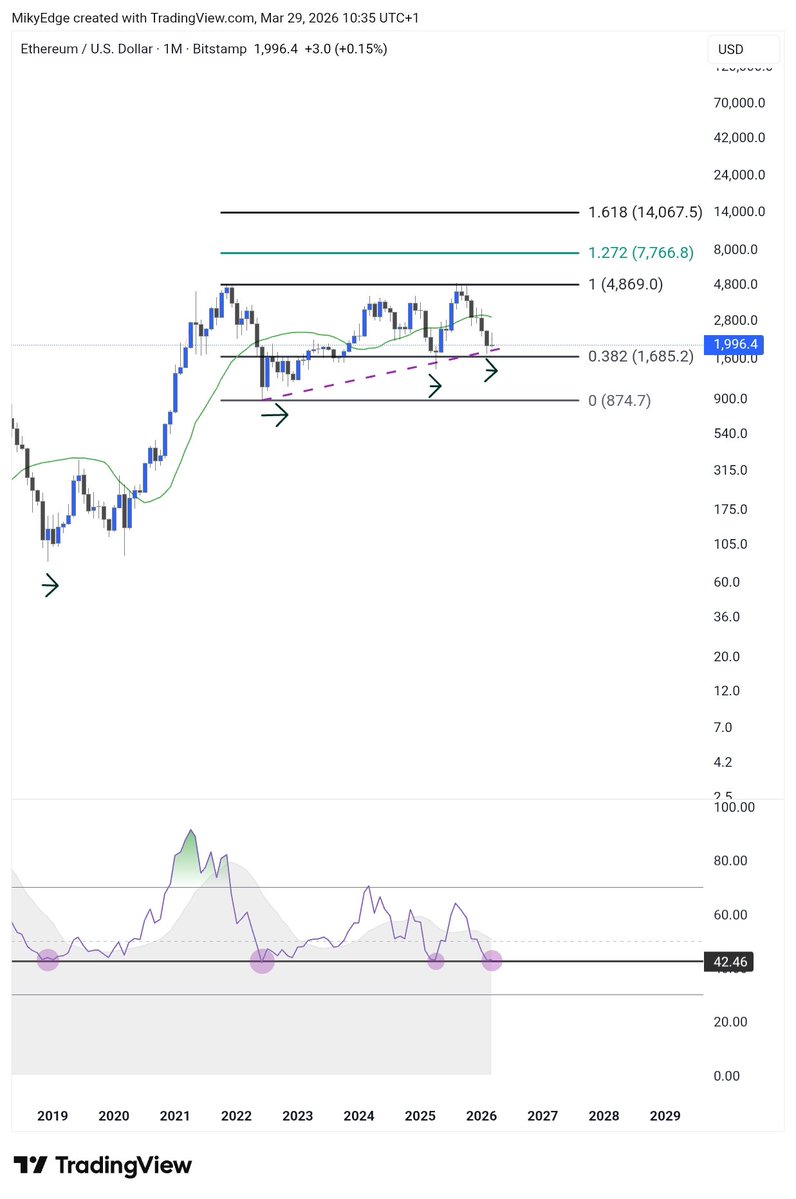Click the 2025 time axis label

click(x=420, y=1116)
